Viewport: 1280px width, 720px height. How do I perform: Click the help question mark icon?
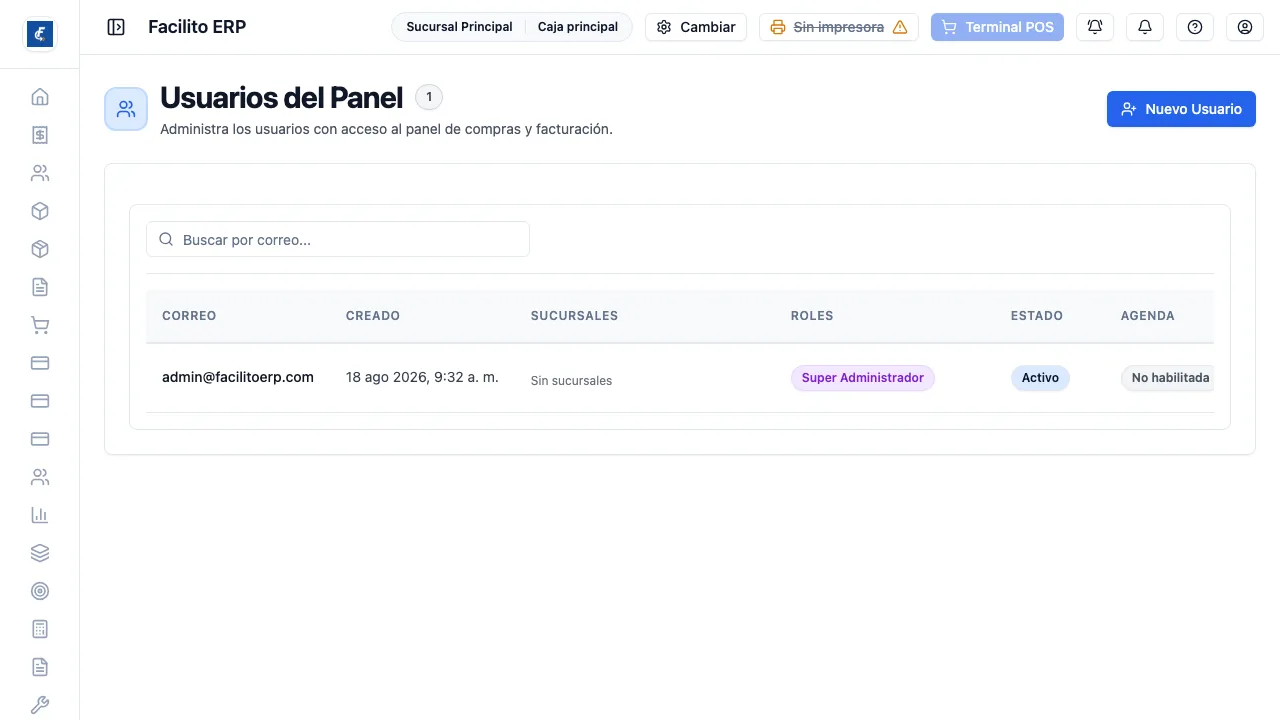pos(1195,27)
